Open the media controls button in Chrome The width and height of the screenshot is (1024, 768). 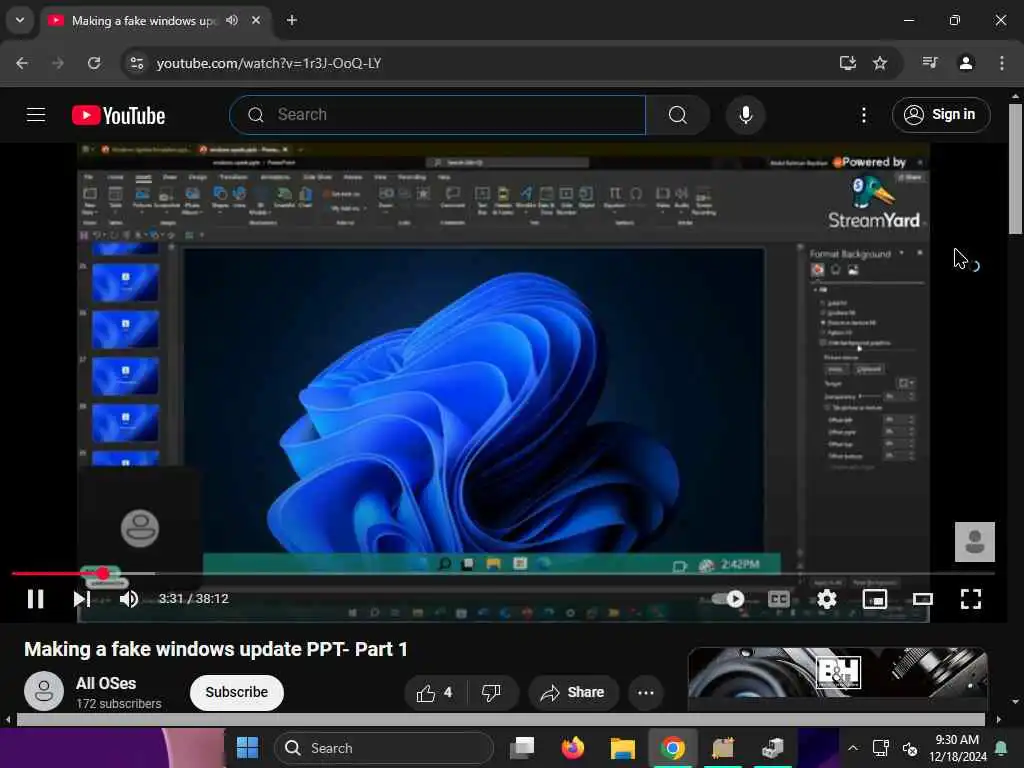930,63
